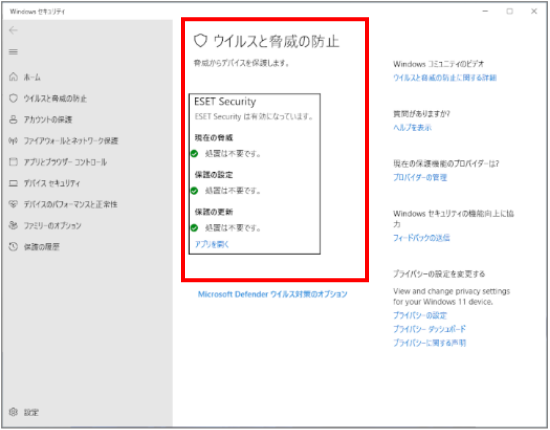Click the back arrow icon
Image resolution: width=550 pixels, height=430 pixels.
[13, 31]
